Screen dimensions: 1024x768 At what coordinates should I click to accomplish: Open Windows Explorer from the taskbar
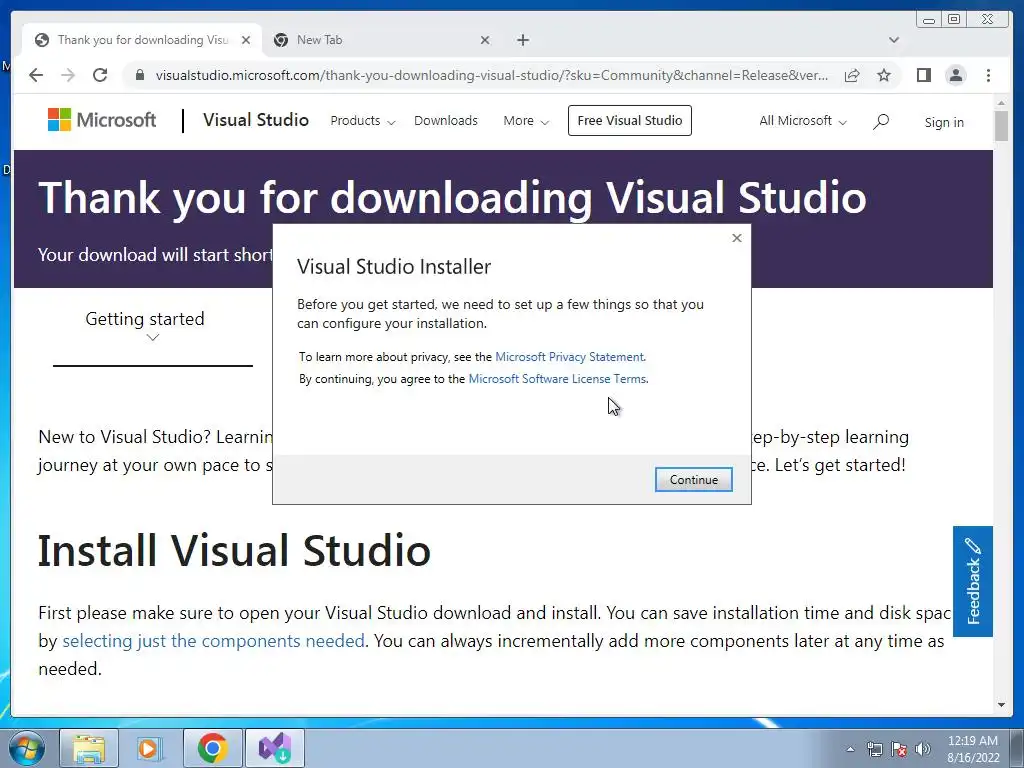89,748
